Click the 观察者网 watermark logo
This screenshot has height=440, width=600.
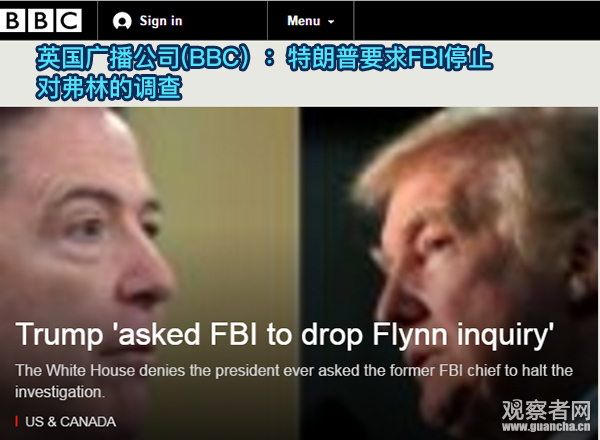pyautogui.click(x=546, y=410)
